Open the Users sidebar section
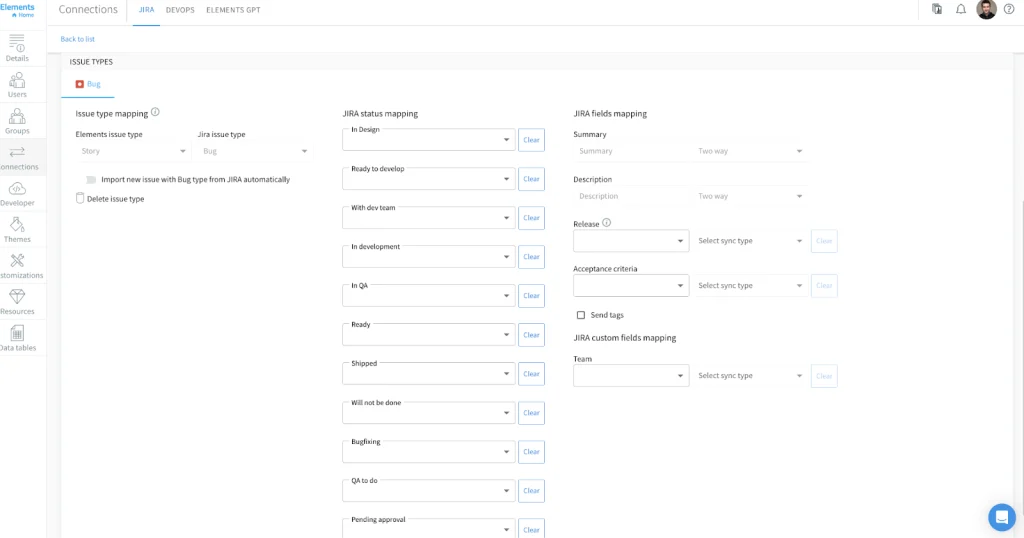 18,84
